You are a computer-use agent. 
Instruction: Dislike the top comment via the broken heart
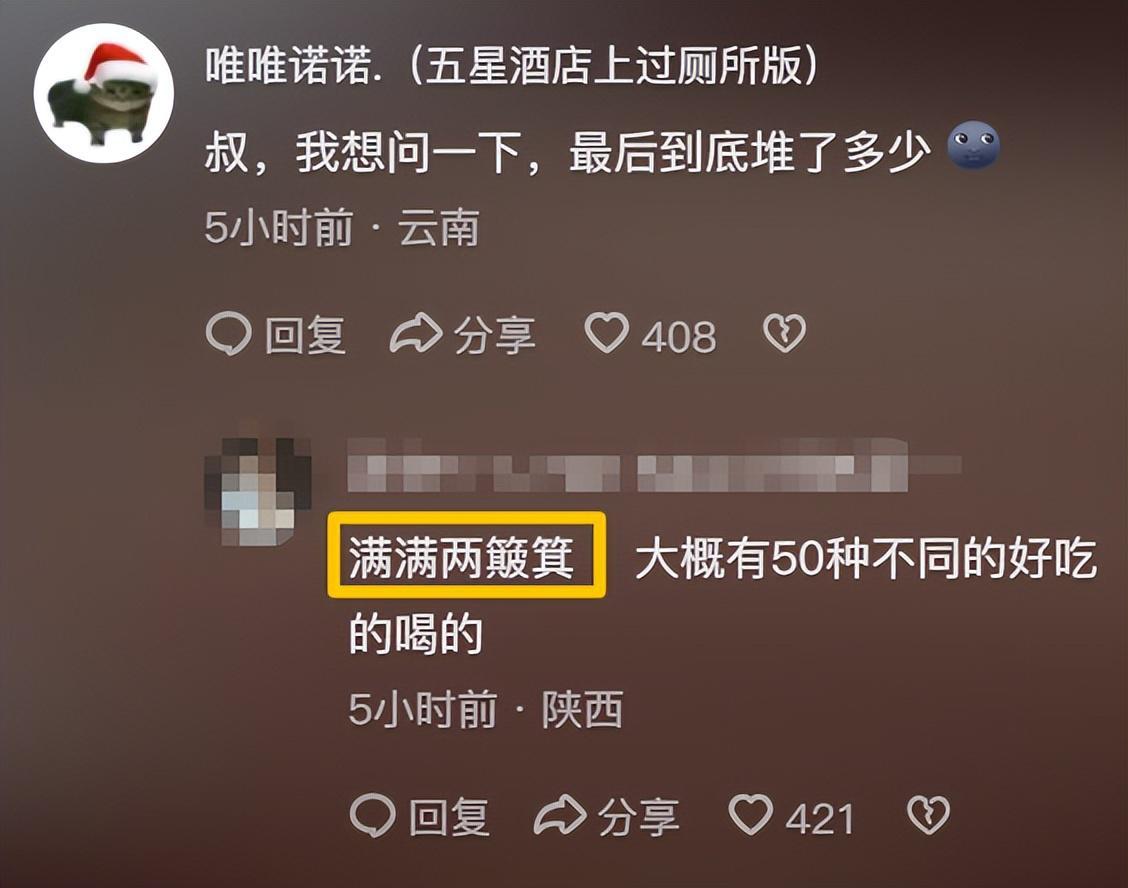tap(784, 333)
